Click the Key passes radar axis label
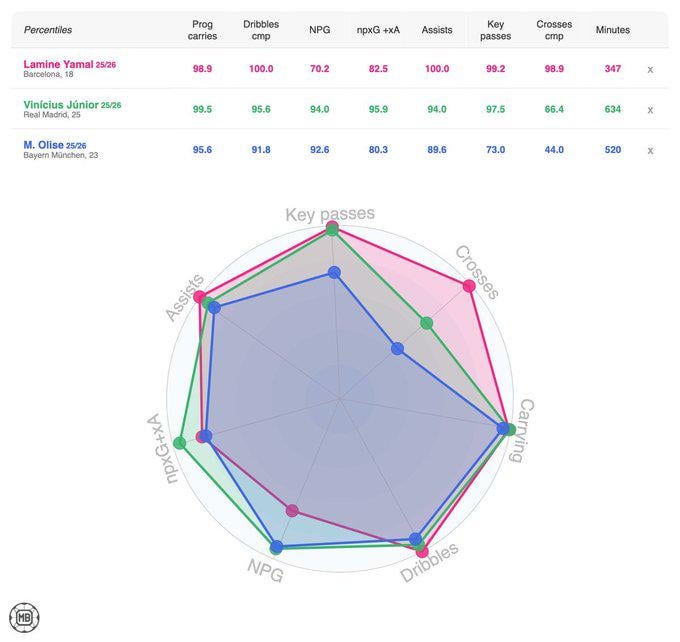 (x=330, y=214)
